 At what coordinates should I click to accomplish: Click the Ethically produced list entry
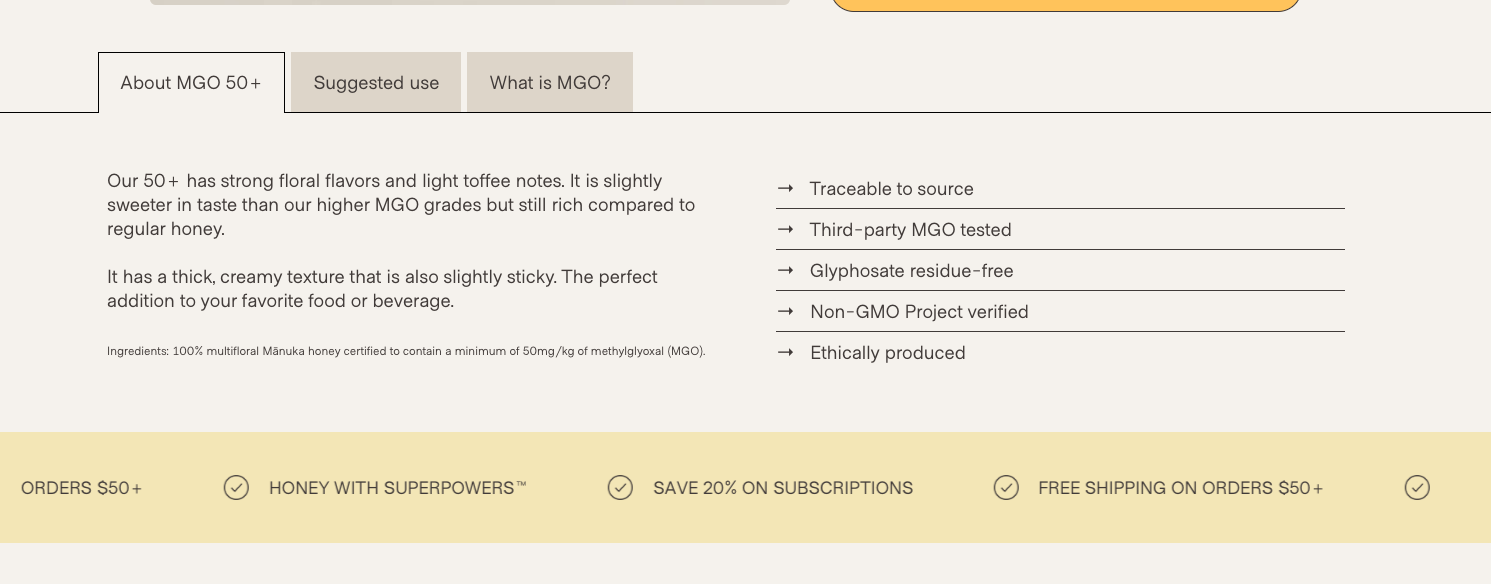[887, 352]
